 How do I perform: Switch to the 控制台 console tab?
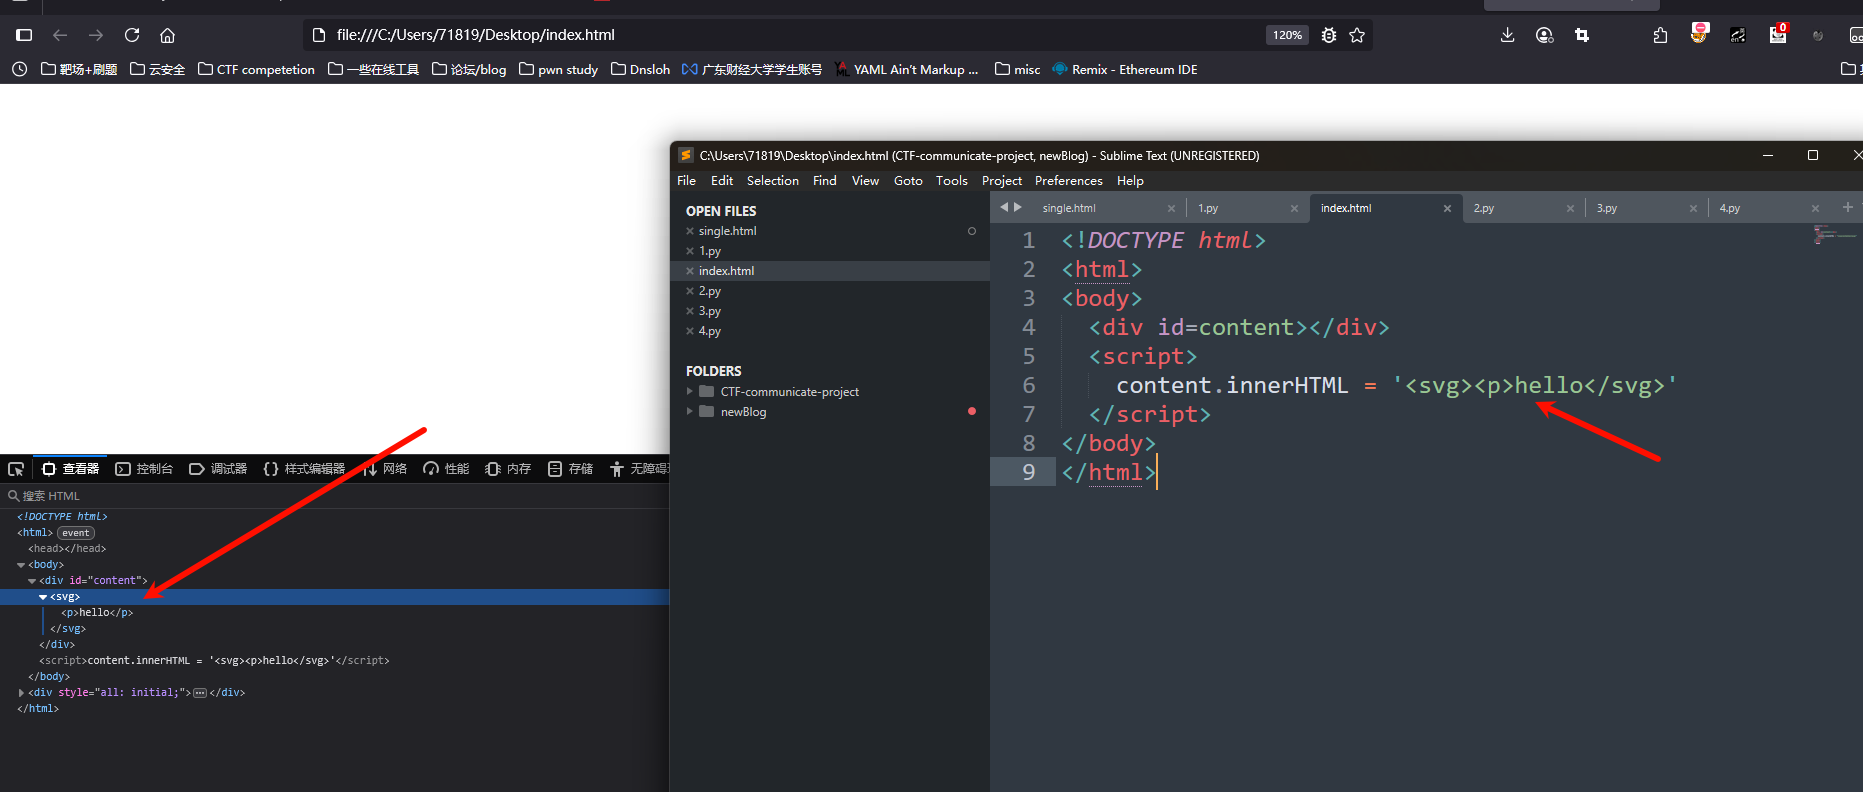(x=144, y=469)
